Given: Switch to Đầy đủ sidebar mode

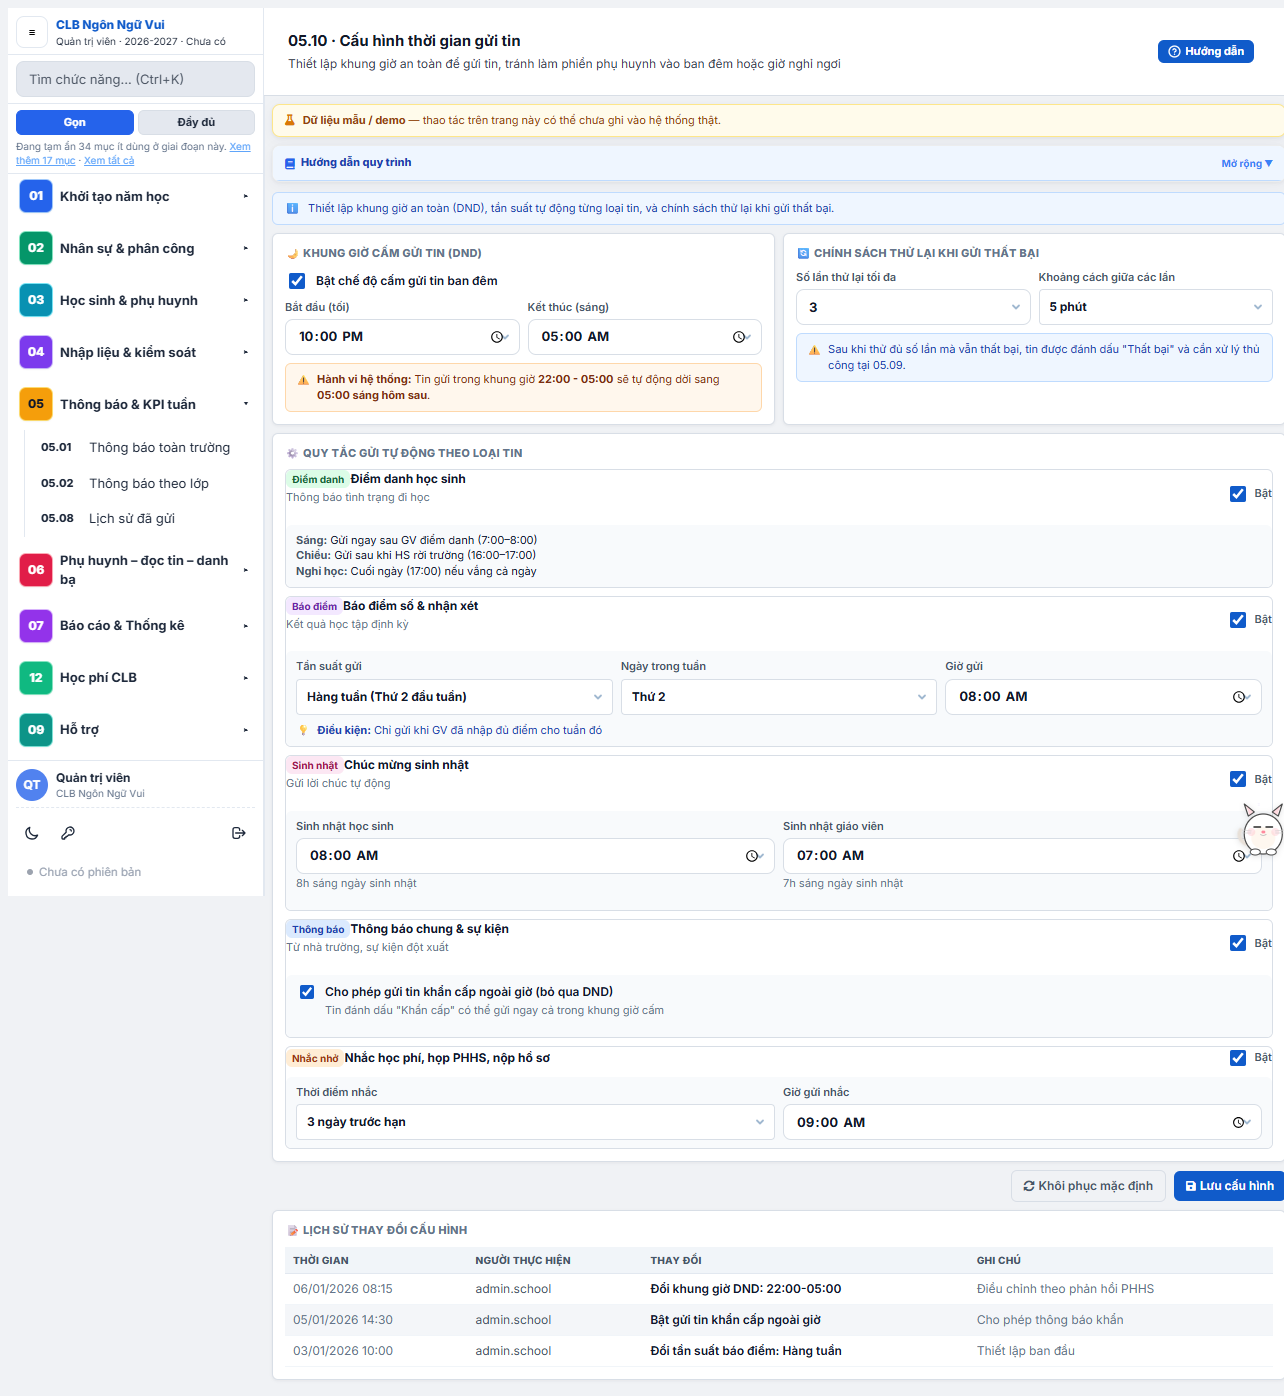Looking at the screenshot, I should click(196, 122).
